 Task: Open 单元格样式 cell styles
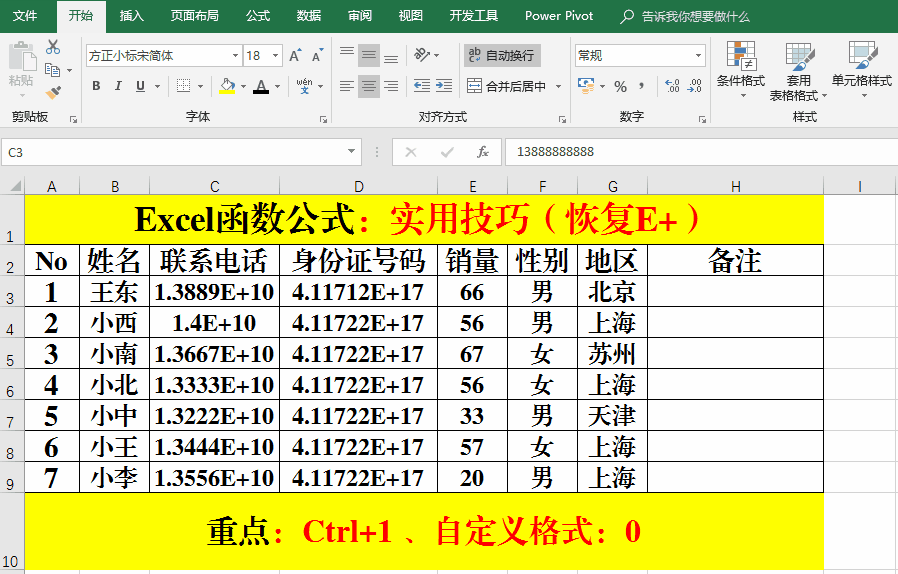[862, 70]
